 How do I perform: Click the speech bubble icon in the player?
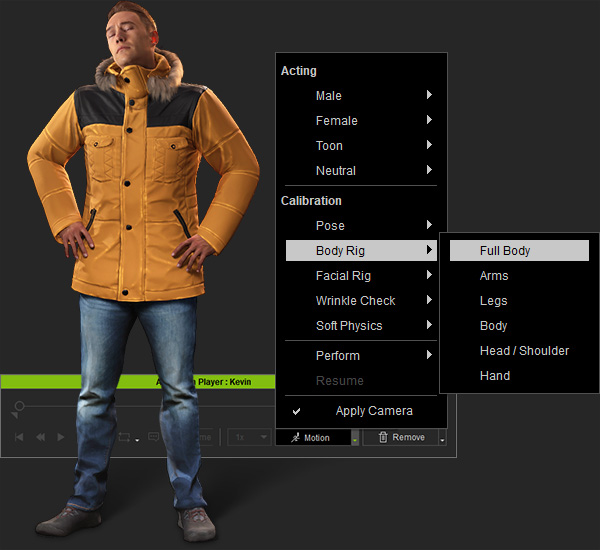(x=154, y=437)
